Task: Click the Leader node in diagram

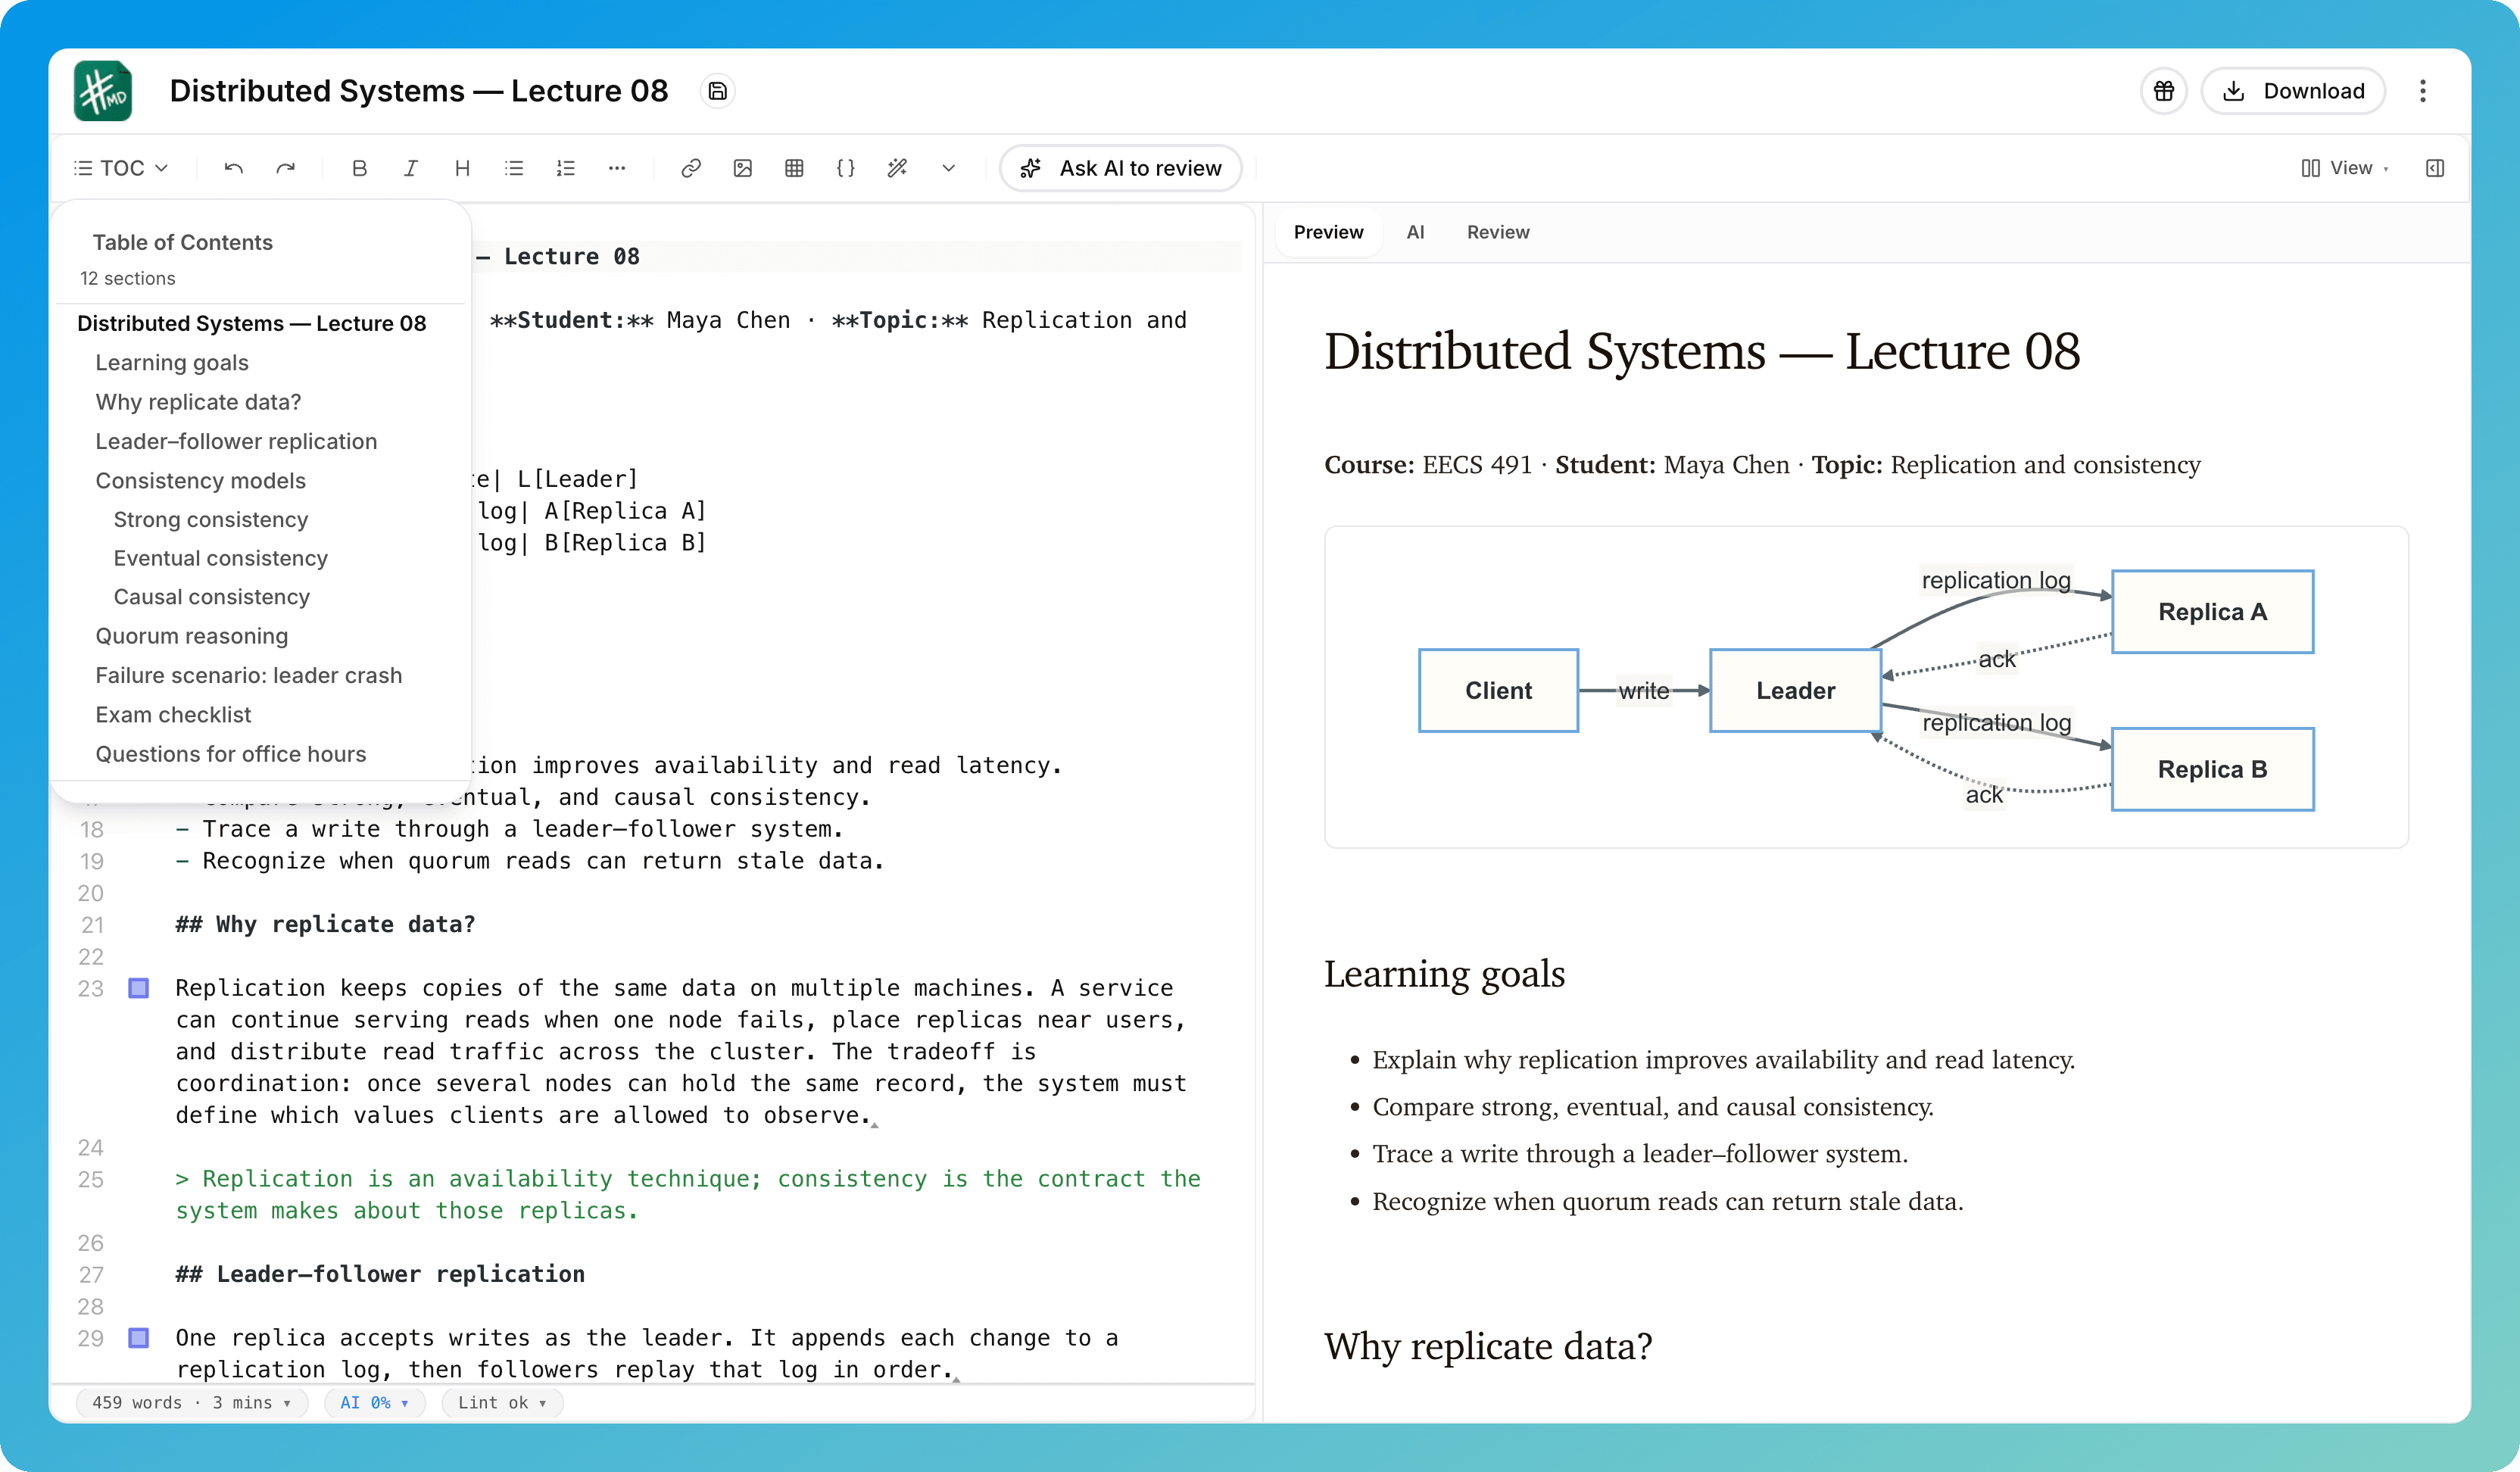Action: click(1796, 690)
